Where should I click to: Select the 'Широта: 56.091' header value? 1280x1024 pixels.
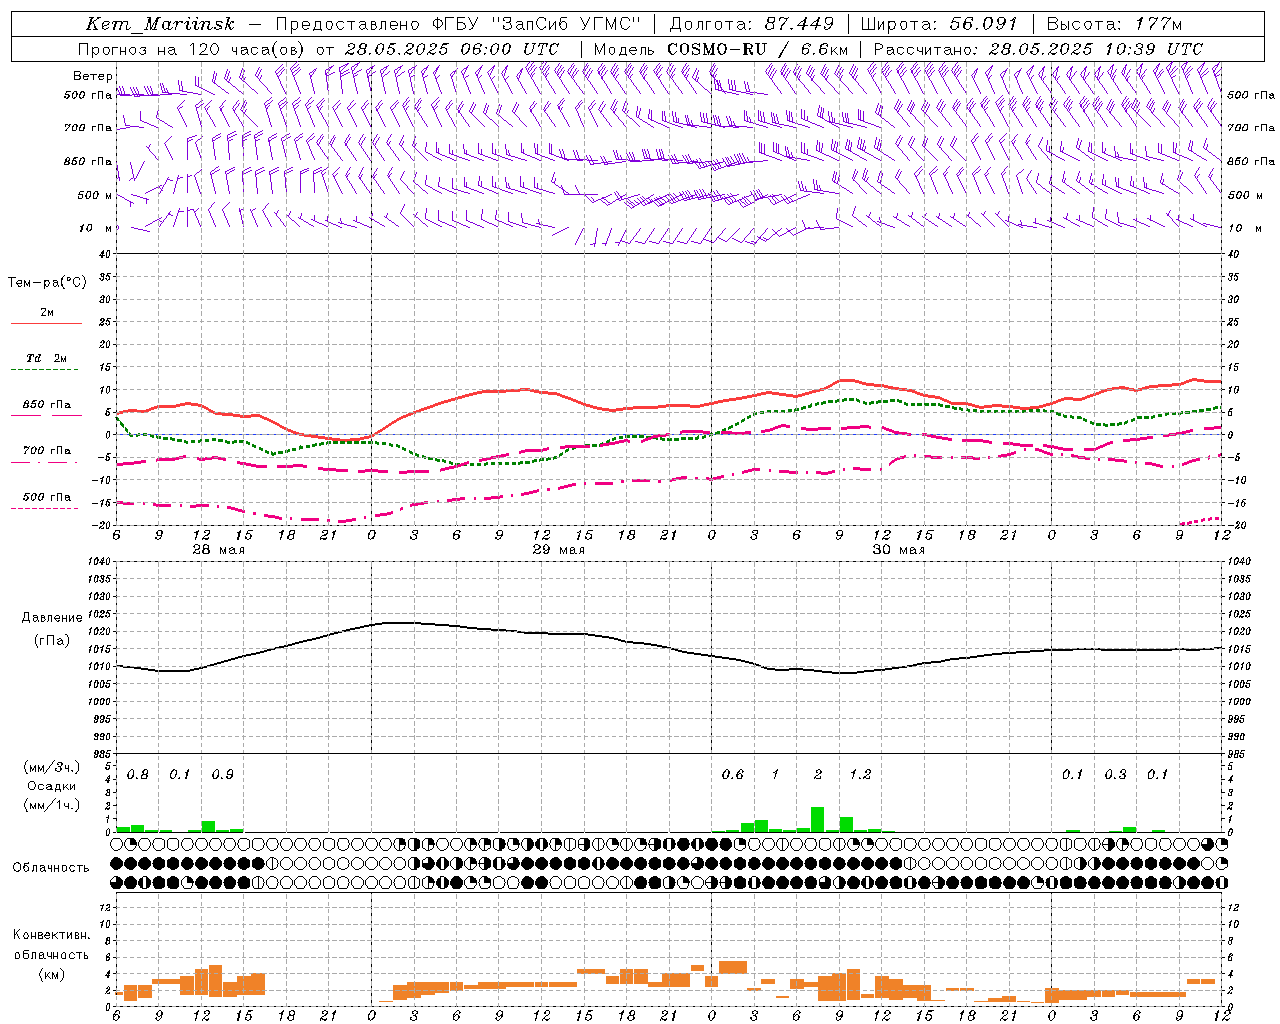pyautogui.click(x=939, y=24)
